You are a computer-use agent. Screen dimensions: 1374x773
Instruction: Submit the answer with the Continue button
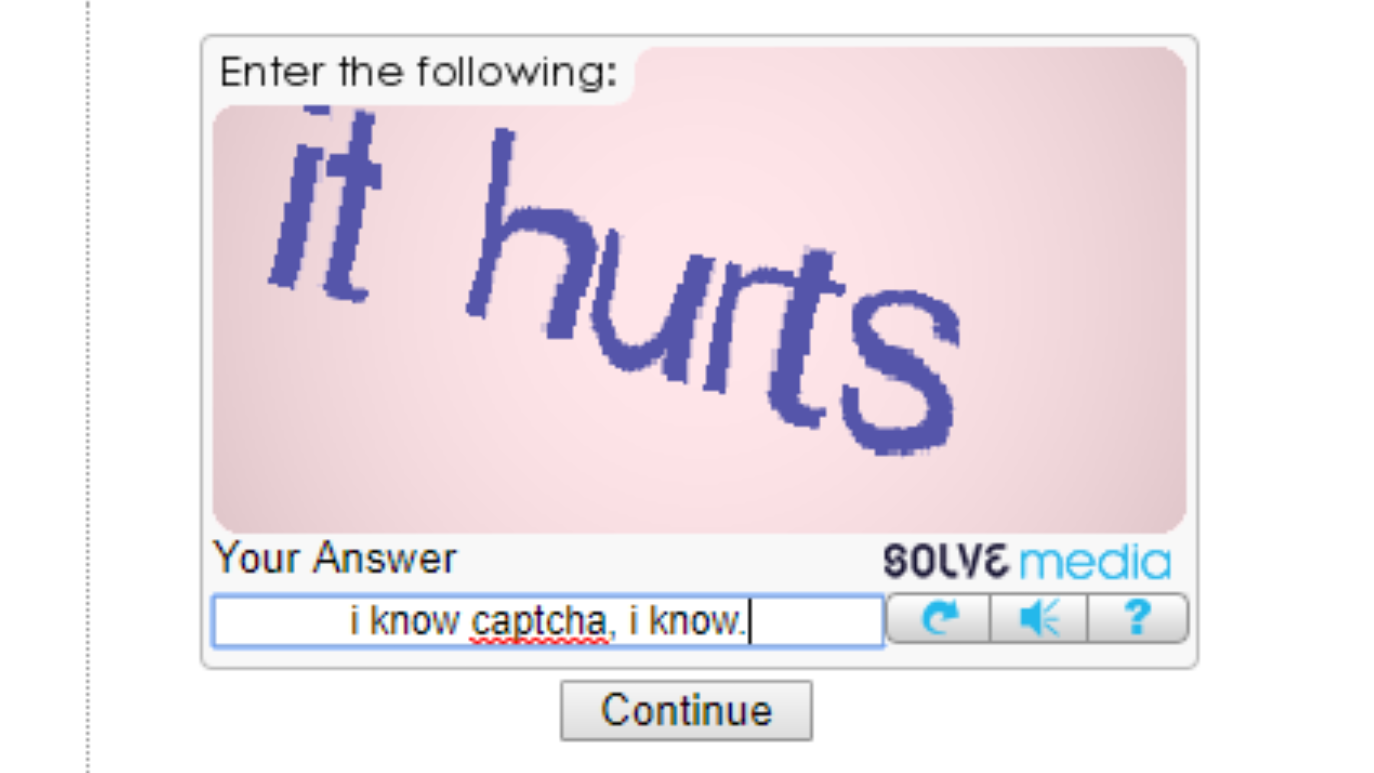[686, 711]
